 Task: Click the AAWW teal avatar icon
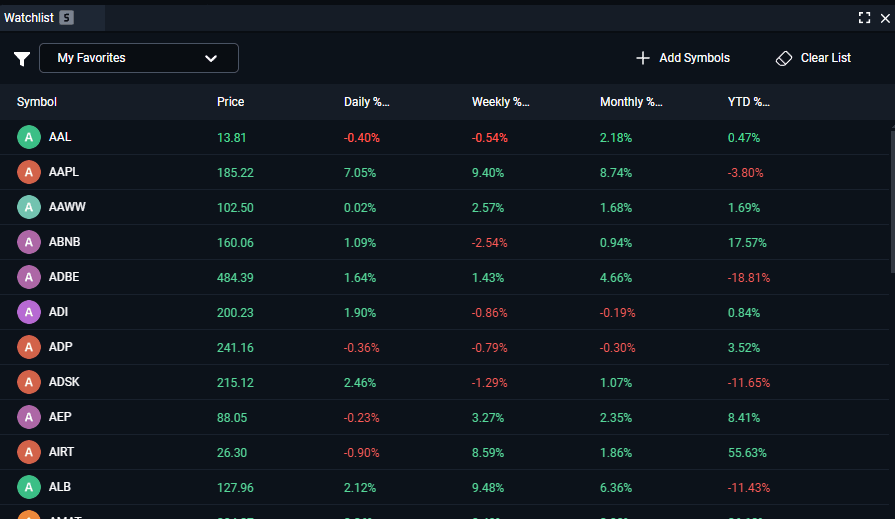pos(29,207)
